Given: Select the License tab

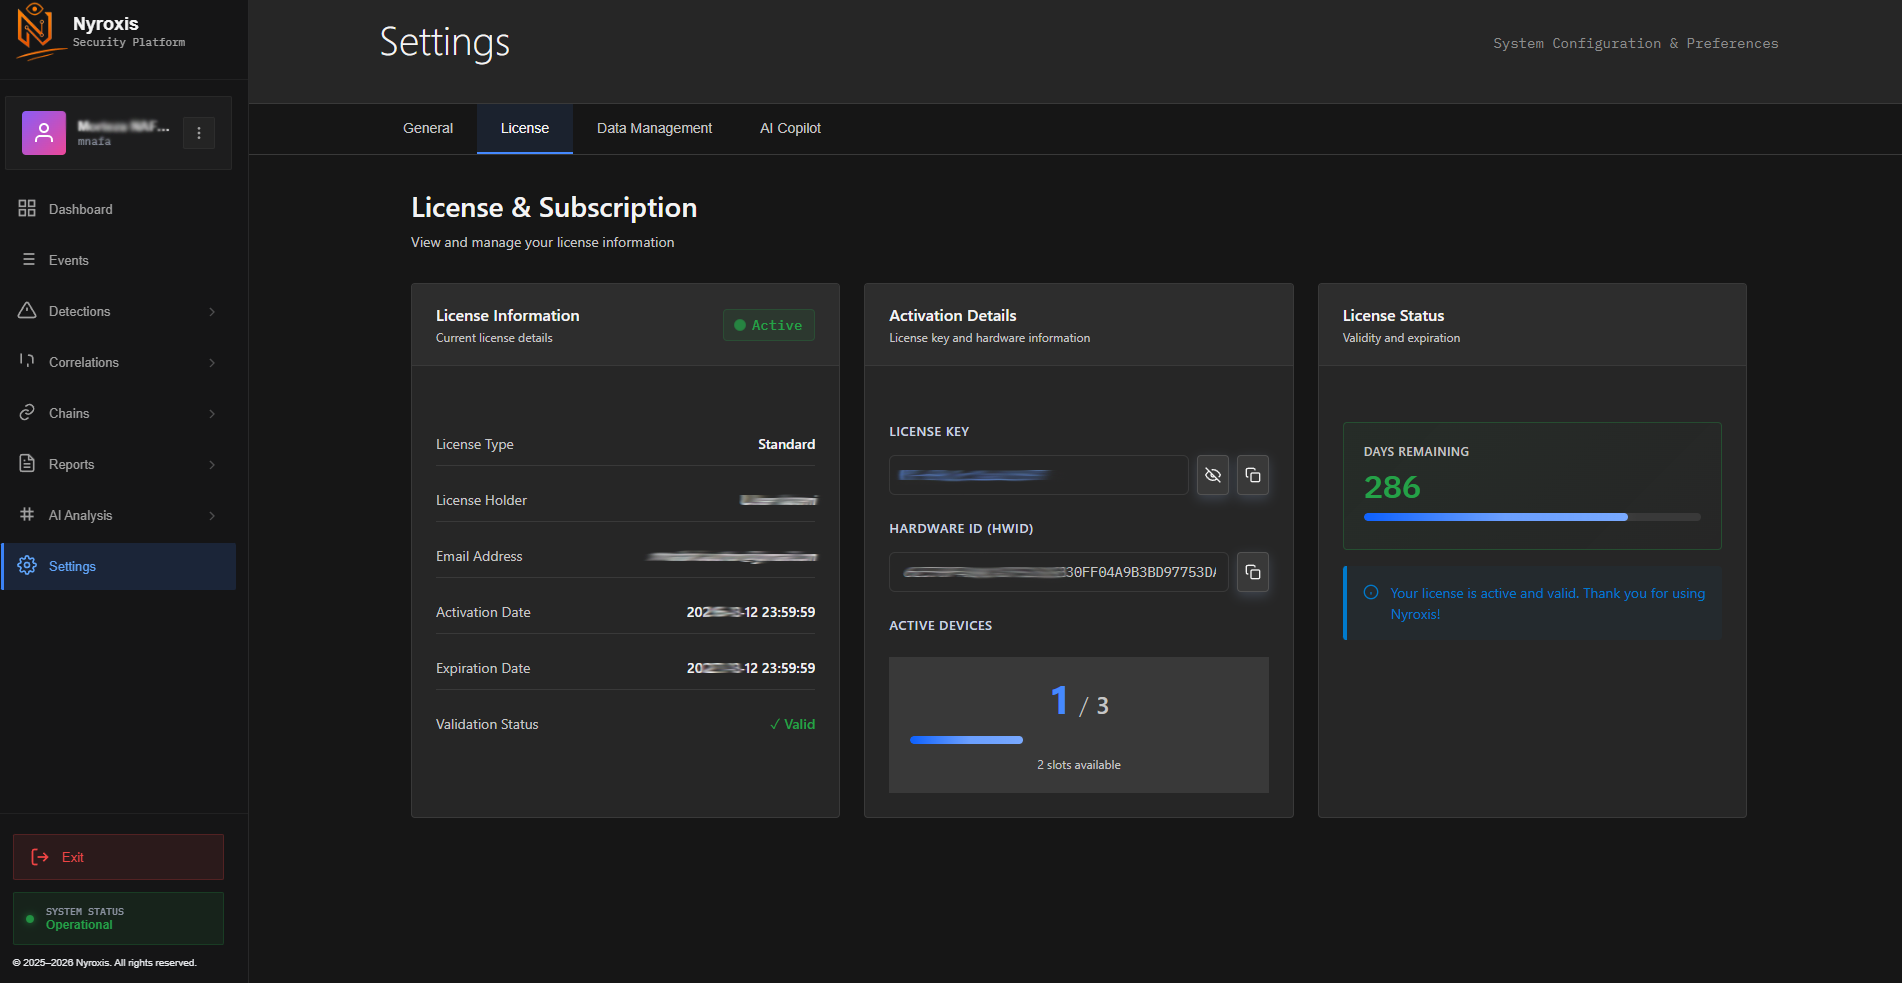Looking at the screenshot, I should click(x=525, y=128).
